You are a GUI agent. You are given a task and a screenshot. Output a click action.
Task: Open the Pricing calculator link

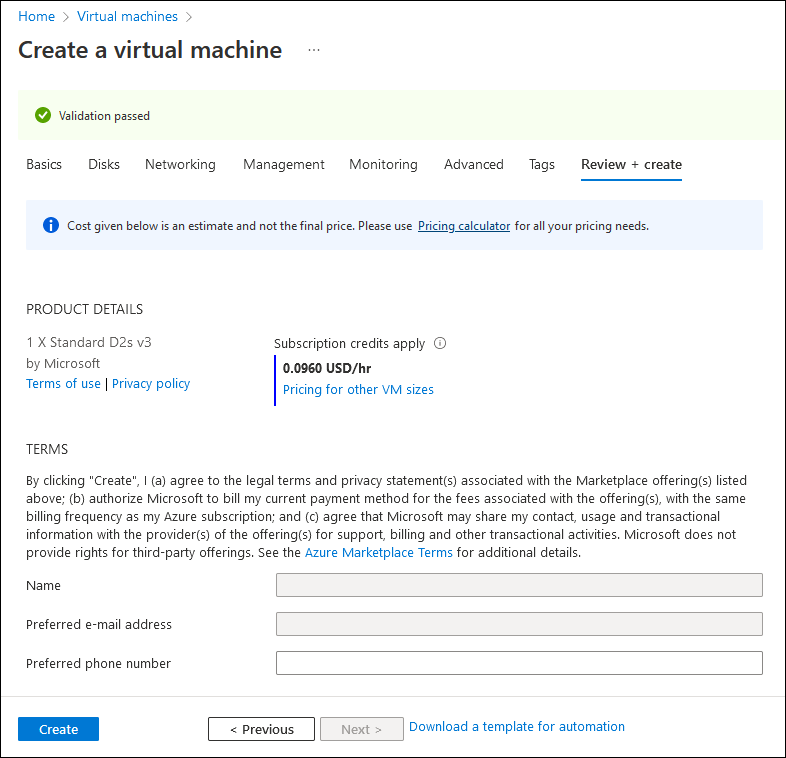[464, 226]
